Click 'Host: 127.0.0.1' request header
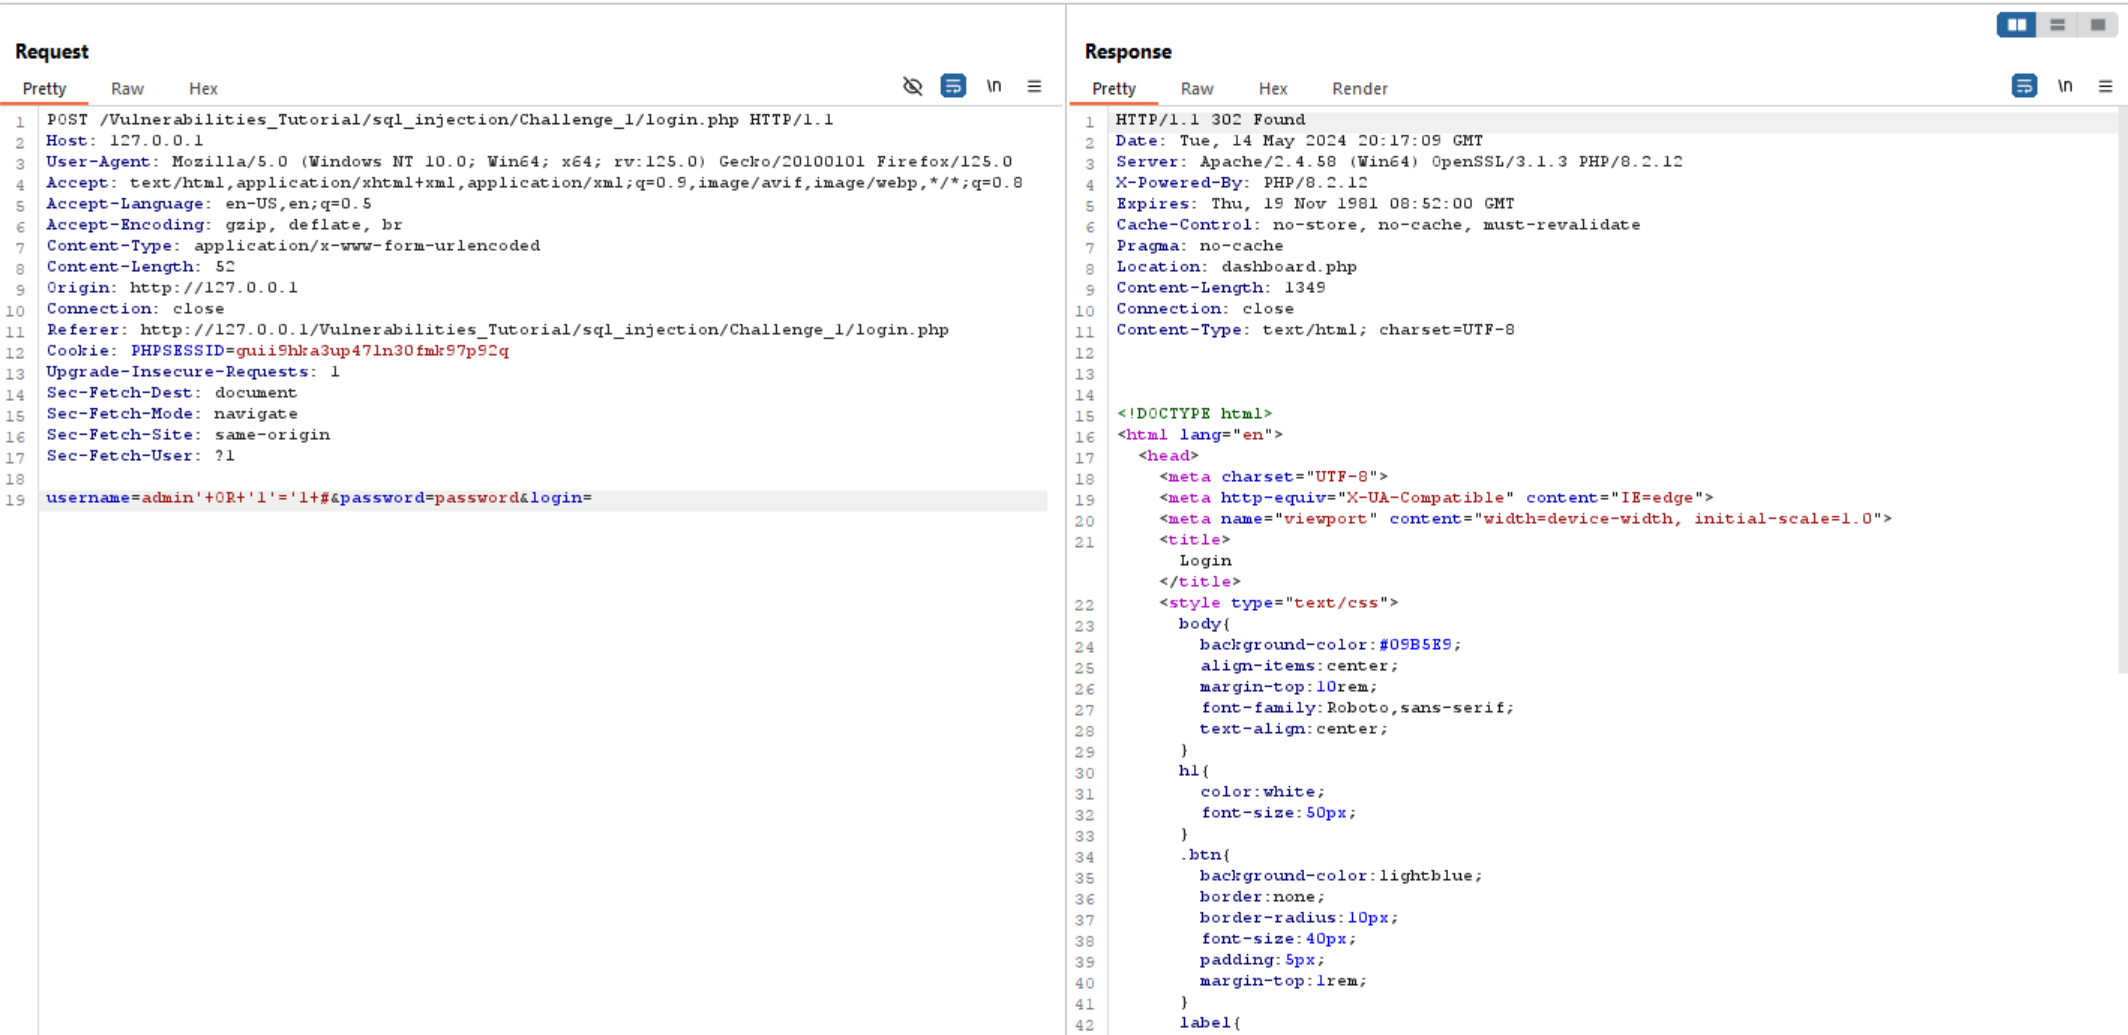 (125, 141)
